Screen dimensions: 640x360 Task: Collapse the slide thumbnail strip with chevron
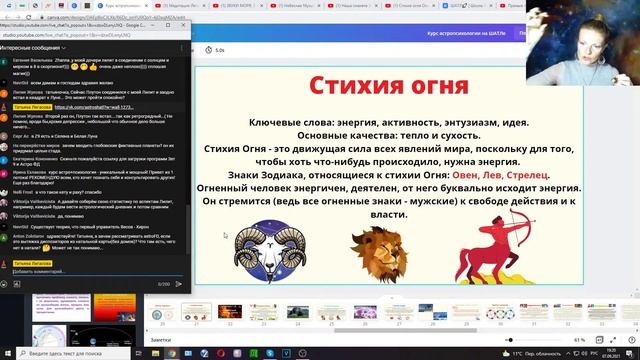tap(392, 298)
